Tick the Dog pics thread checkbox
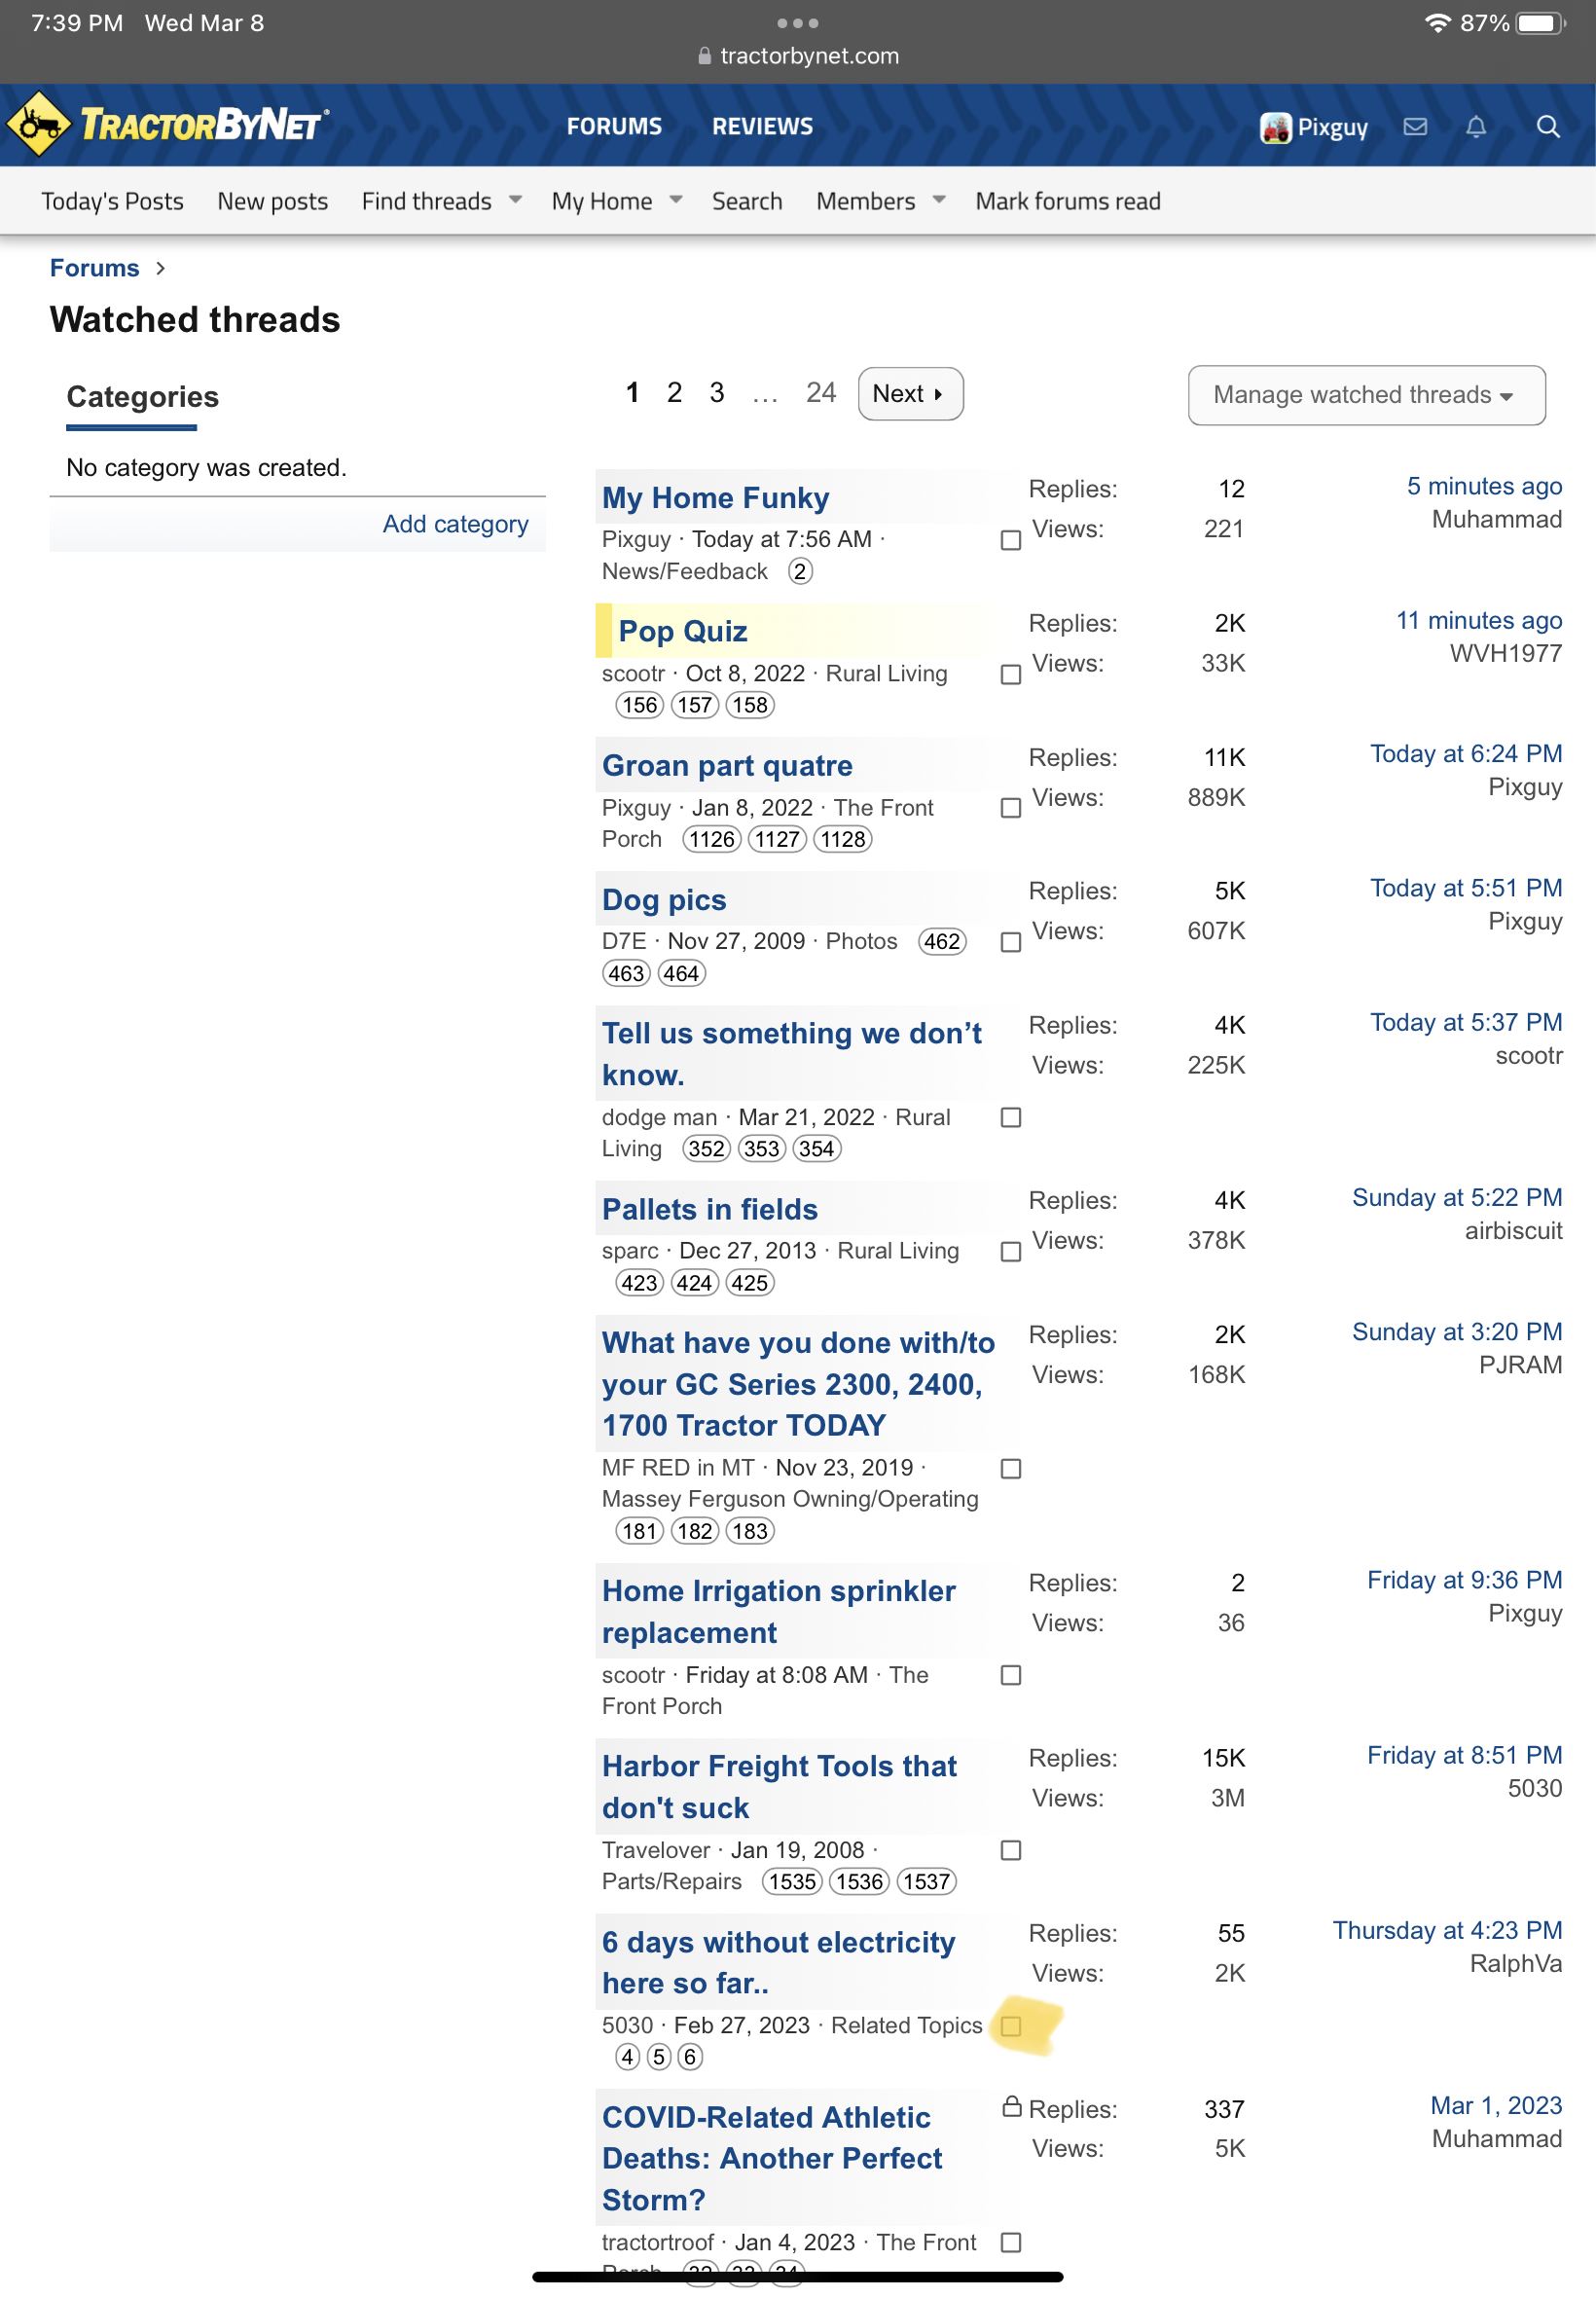 point(1010,942)
